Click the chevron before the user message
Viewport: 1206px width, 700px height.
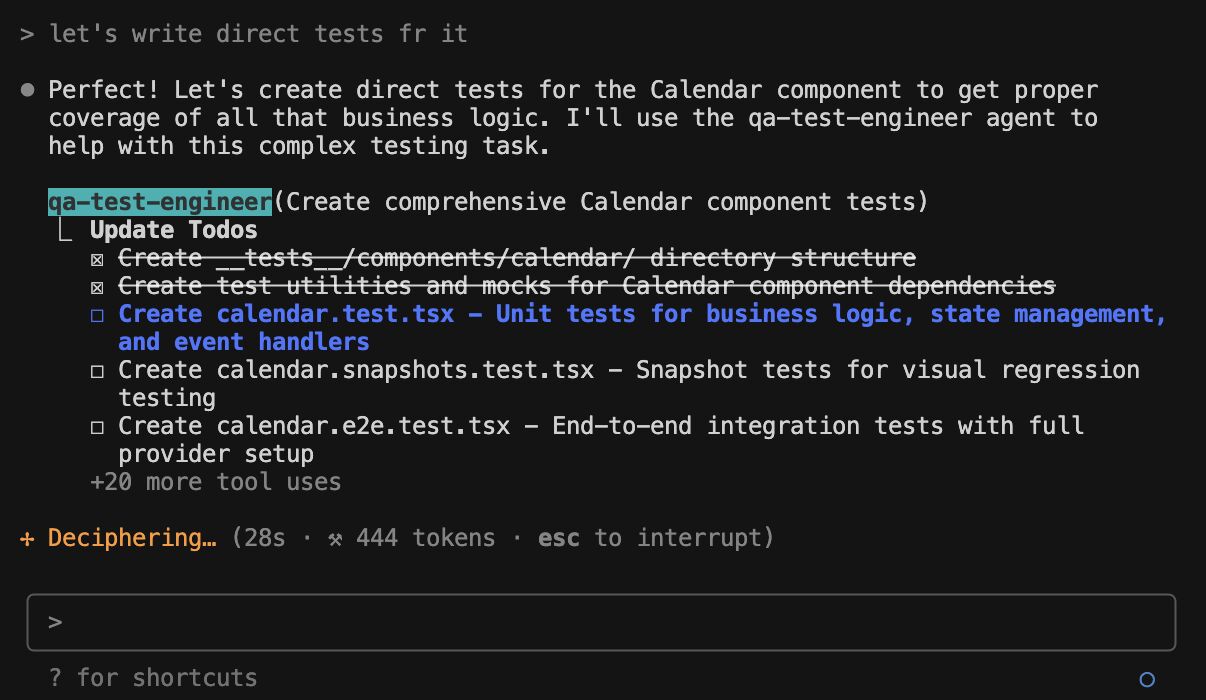(27, 34)
